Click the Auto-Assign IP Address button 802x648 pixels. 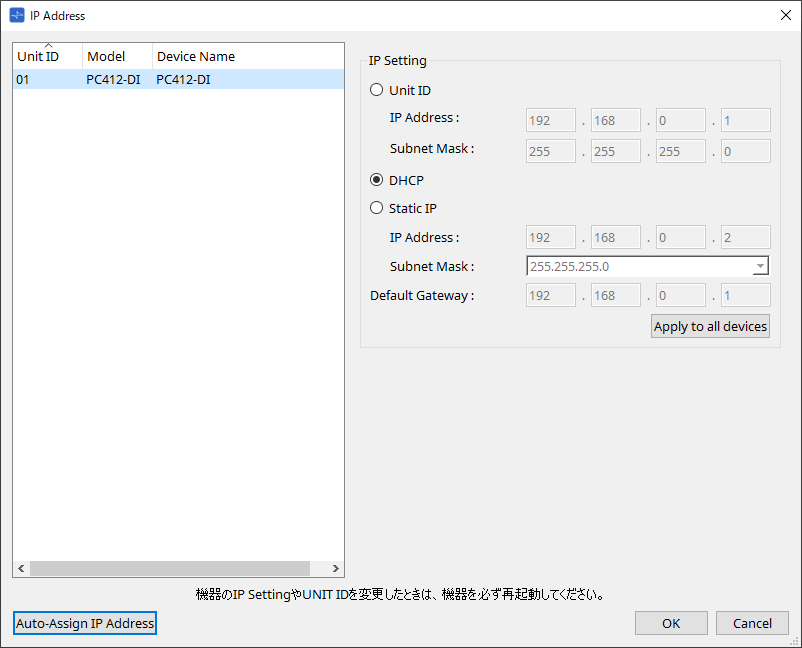click(x=84, y=622)
